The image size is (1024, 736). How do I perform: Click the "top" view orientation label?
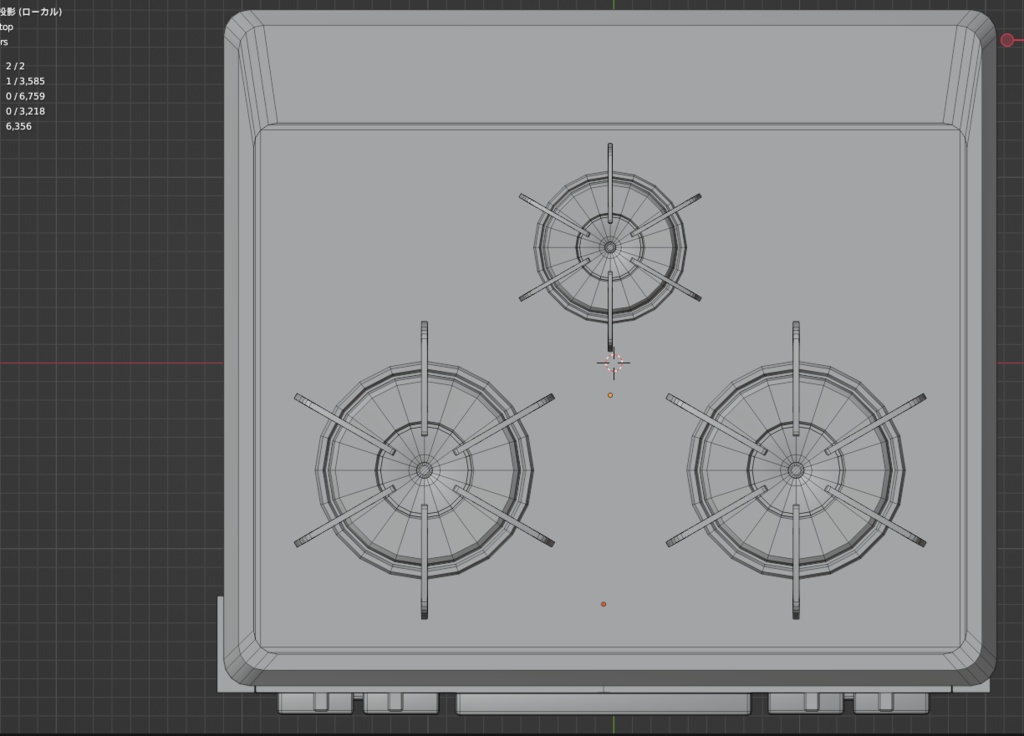click(8, 27)
